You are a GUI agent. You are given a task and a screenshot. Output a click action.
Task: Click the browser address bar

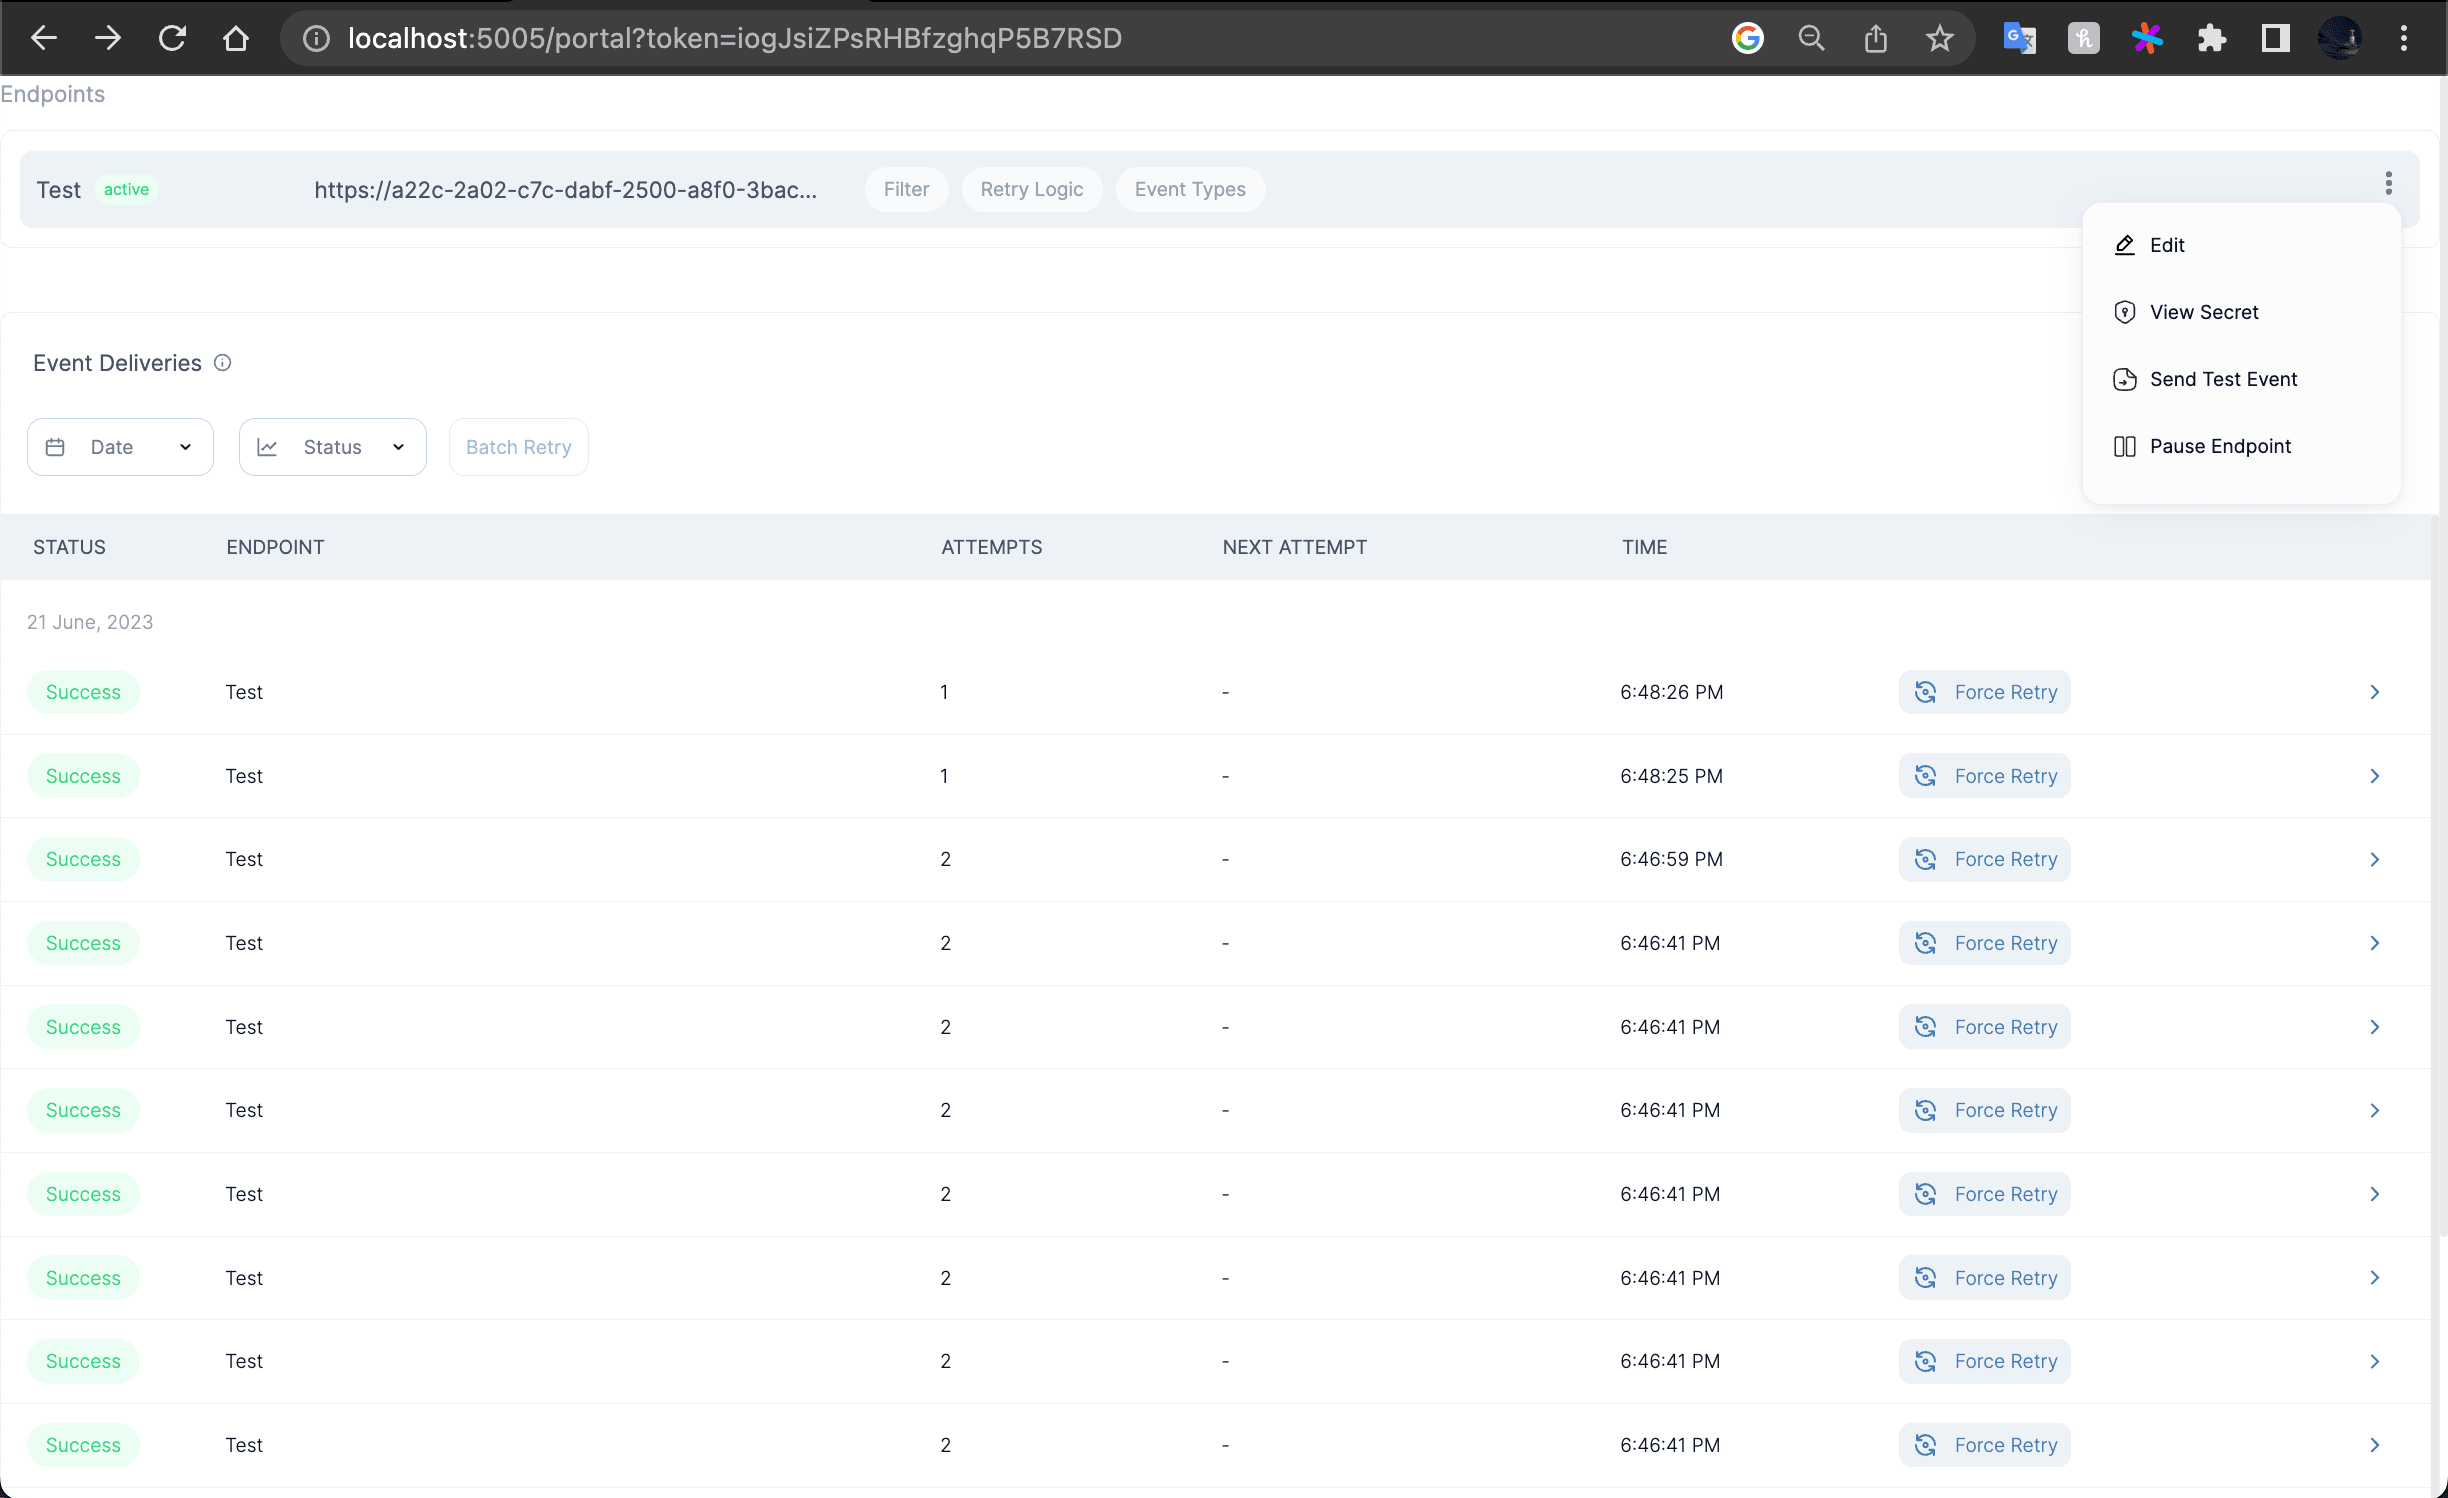[x=733, y=38]
